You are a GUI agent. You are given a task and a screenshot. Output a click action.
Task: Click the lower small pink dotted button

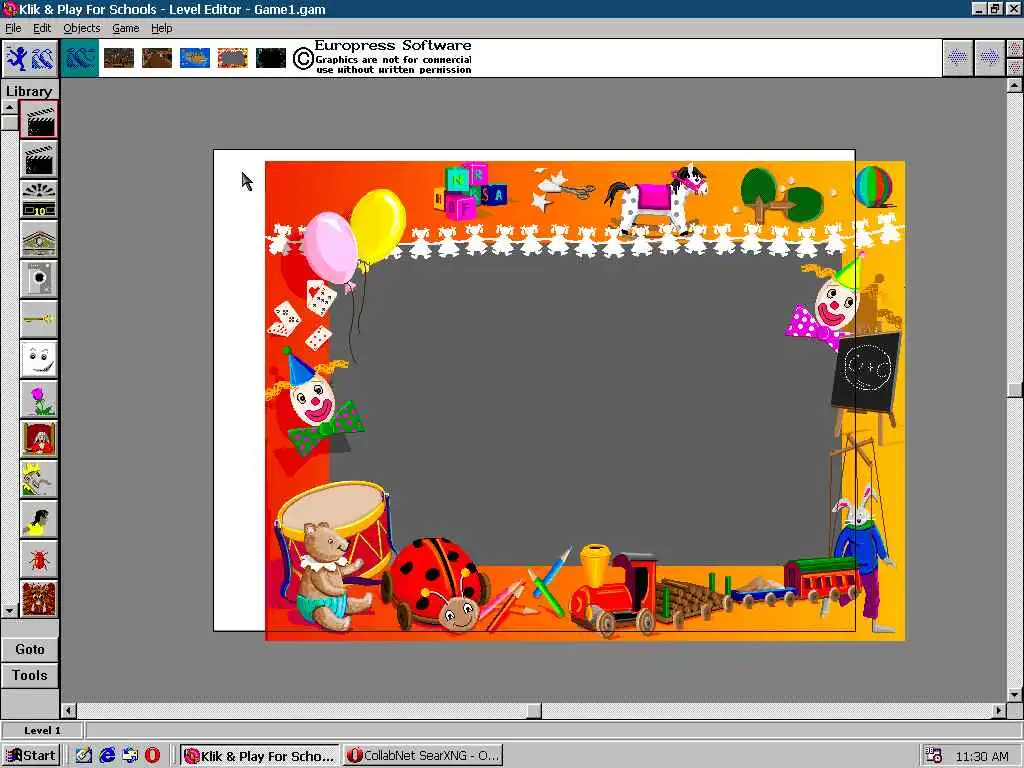[x=1015, y=67]
